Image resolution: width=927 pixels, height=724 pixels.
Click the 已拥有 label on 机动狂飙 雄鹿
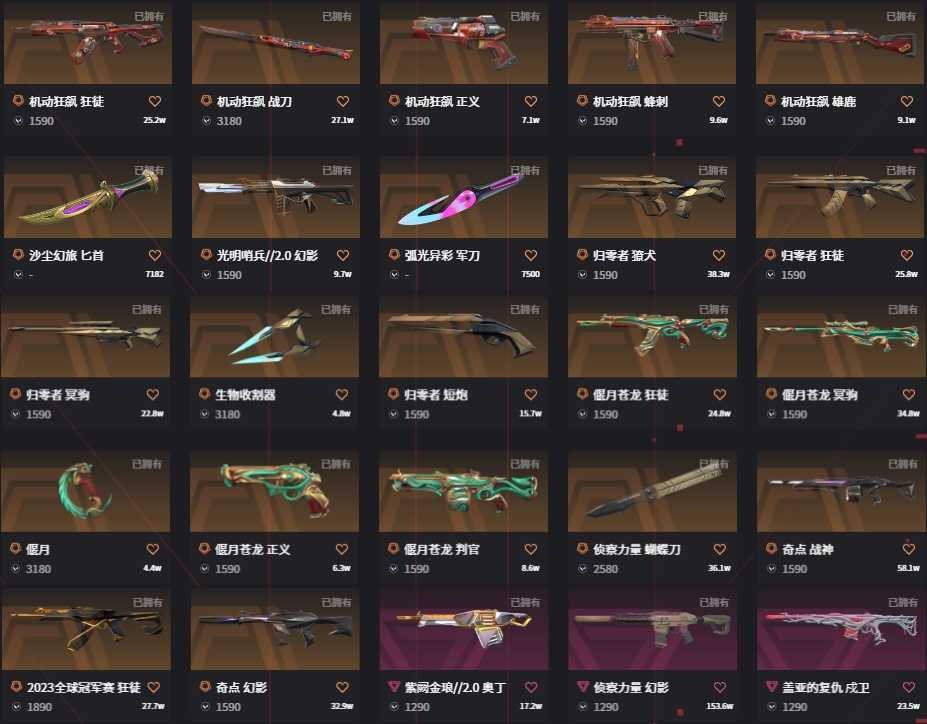click(900, 17)
